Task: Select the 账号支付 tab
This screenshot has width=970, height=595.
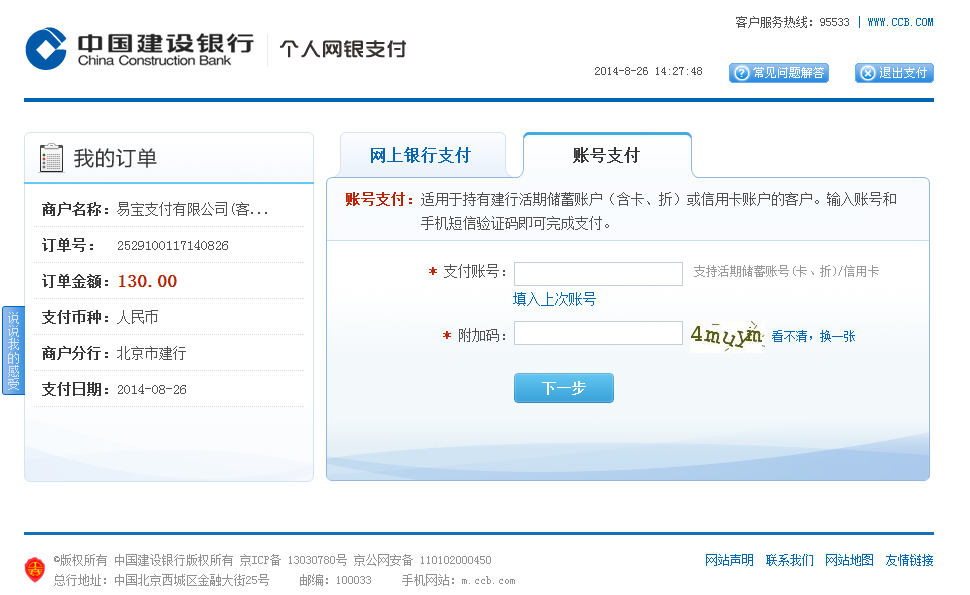Action: (x=606, y=156)
